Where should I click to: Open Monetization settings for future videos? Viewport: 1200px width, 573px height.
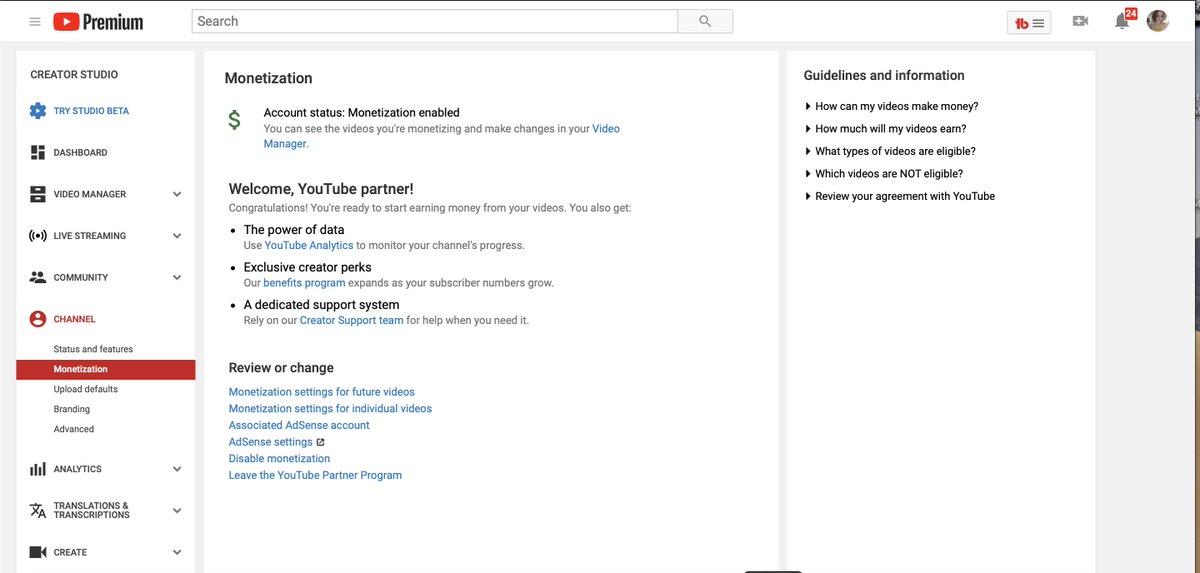(322, 392)
